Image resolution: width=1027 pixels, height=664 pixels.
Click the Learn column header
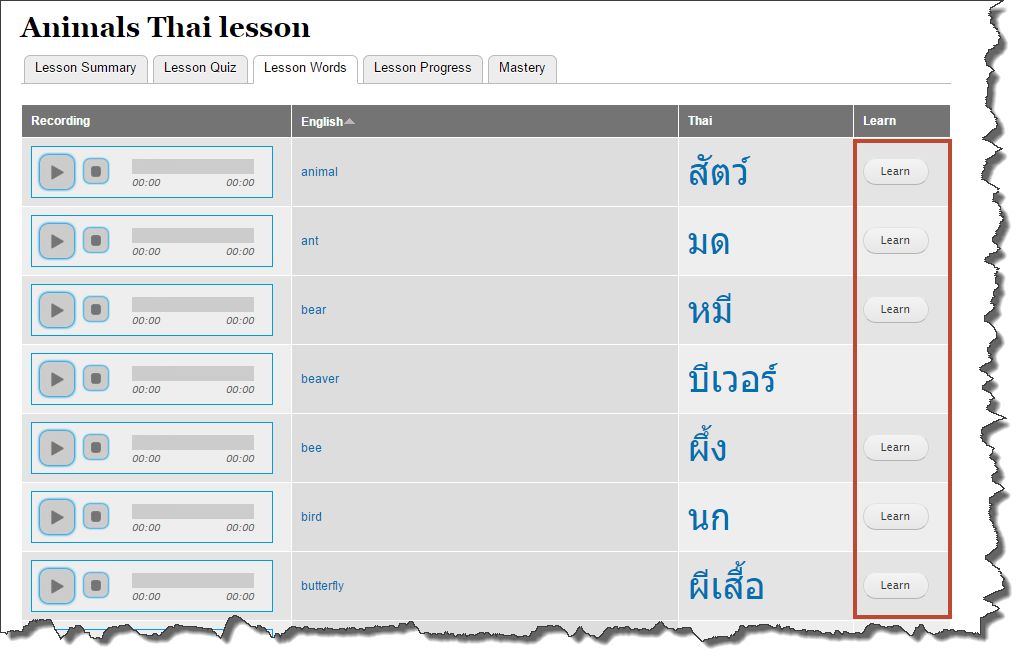click(902, 121)
